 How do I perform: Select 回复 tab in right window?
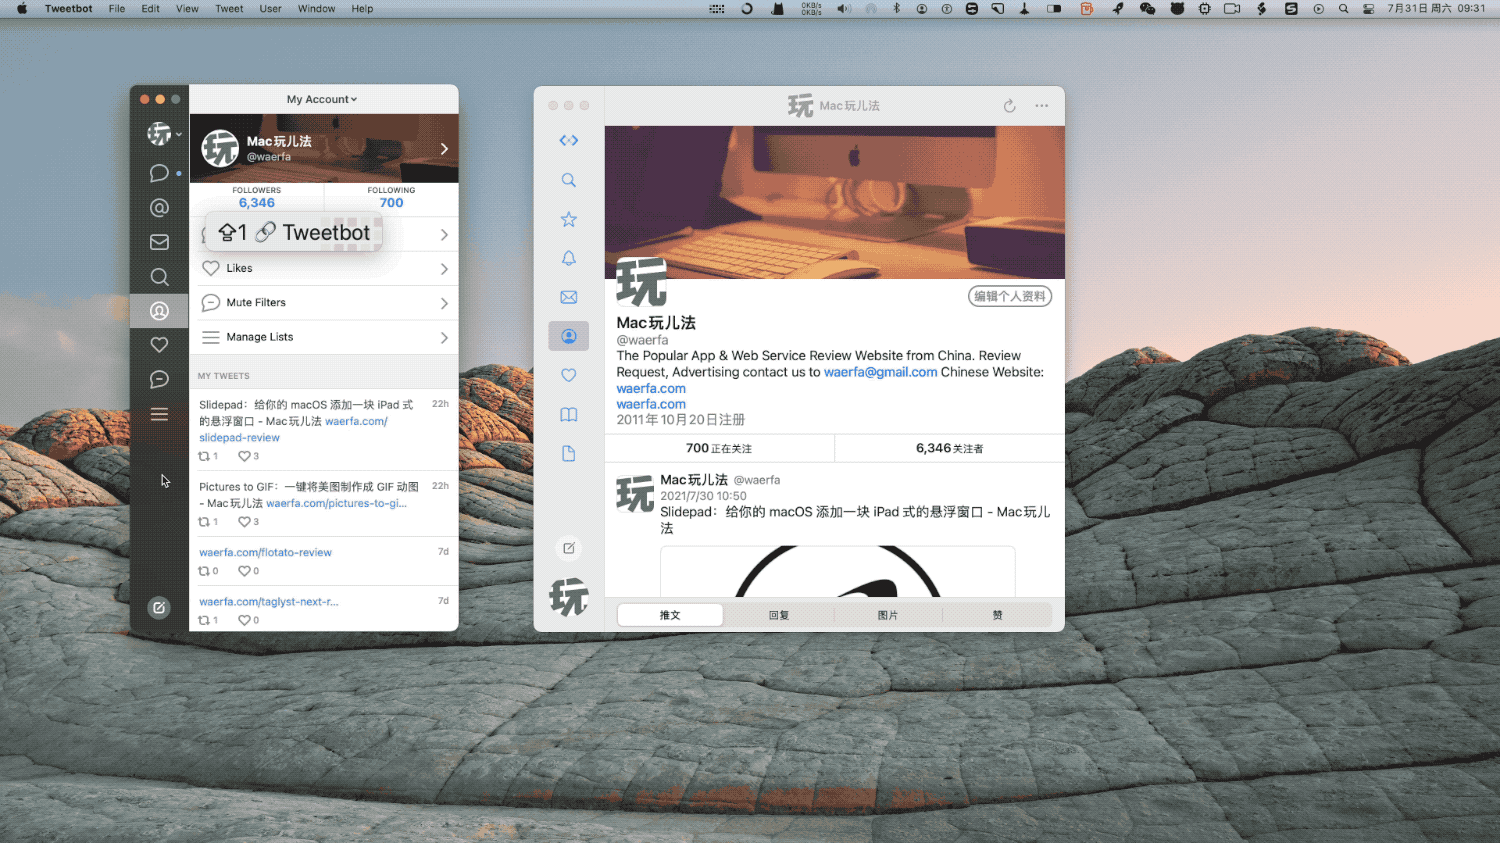pyautogui.click(x=779, y=615)
